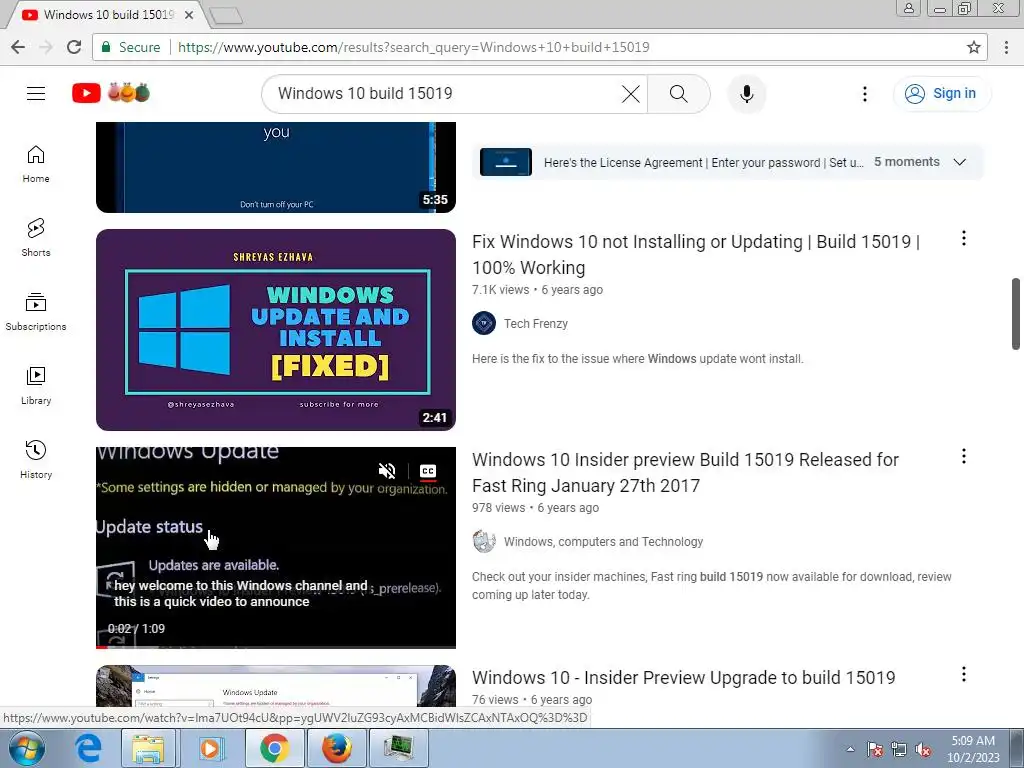1024x768 pixels.
Task: Click the Secure site info label
Action: tap(131, 47)
